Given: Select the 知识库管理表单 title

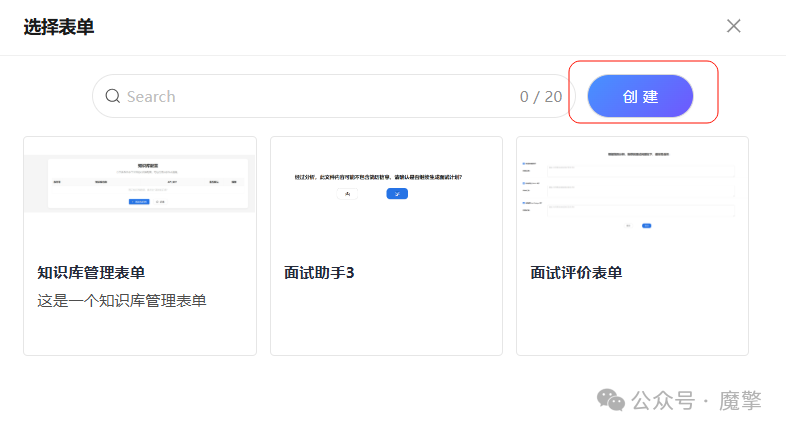Looking at the screenshot, I should coord(91,273).
